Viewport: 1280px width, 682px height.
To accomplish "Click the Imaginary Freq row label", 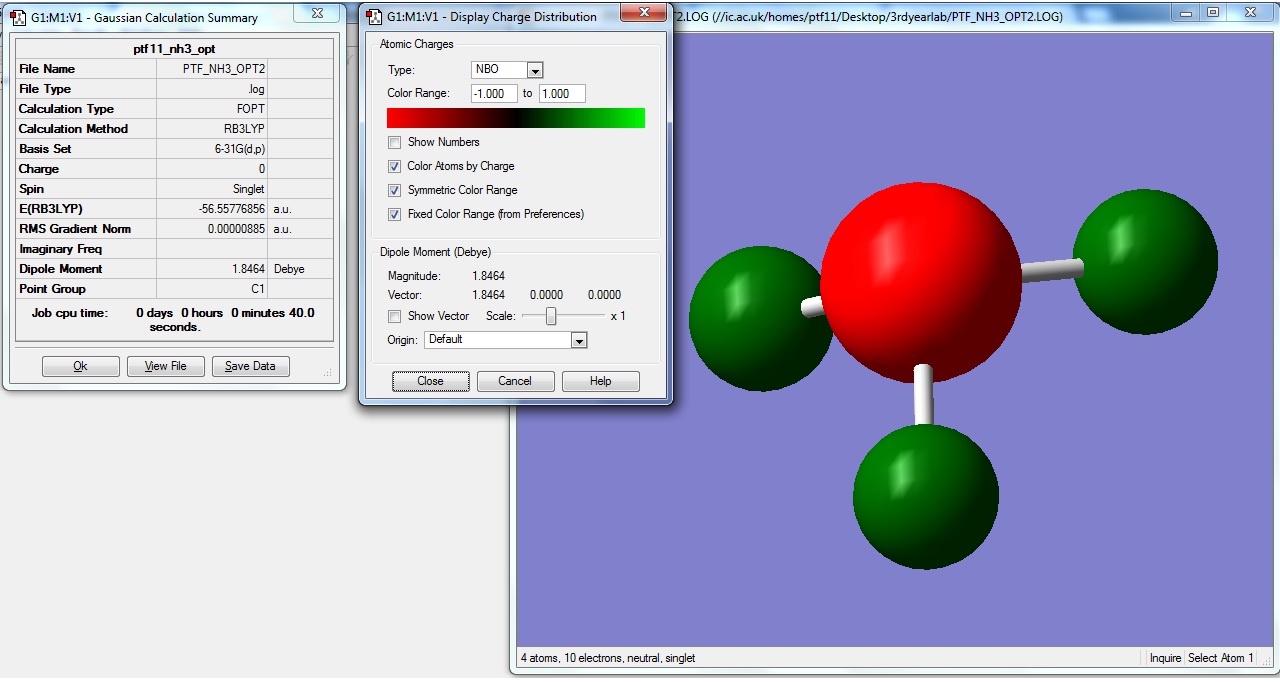I will pyautogui.click(x=60, y=249).
